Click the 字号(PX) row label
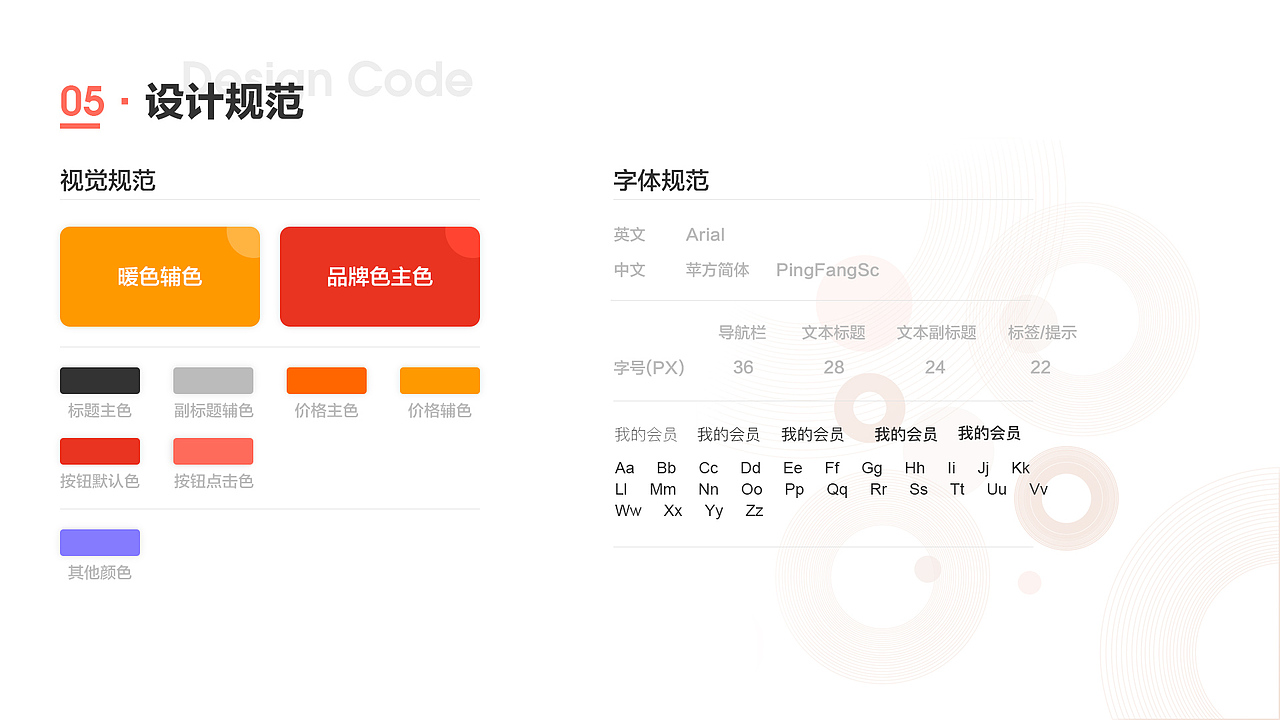Screen dimensions: 1280x720 pos(649,368)
